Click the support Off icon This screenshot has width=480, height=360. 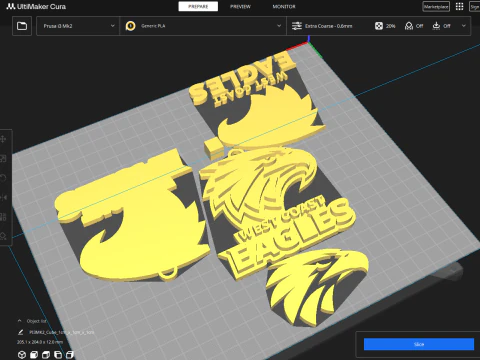409,26
